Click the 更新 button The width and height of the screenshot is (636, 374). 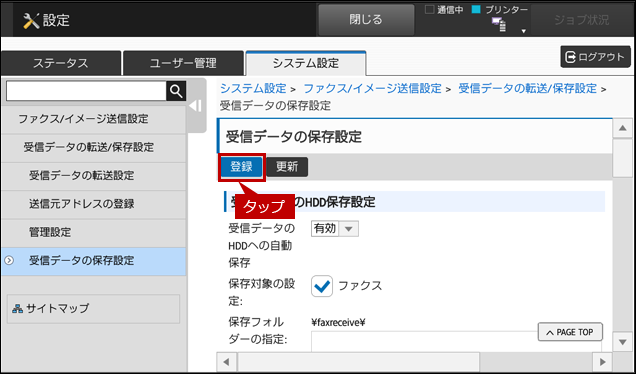[x=287, y=167]
